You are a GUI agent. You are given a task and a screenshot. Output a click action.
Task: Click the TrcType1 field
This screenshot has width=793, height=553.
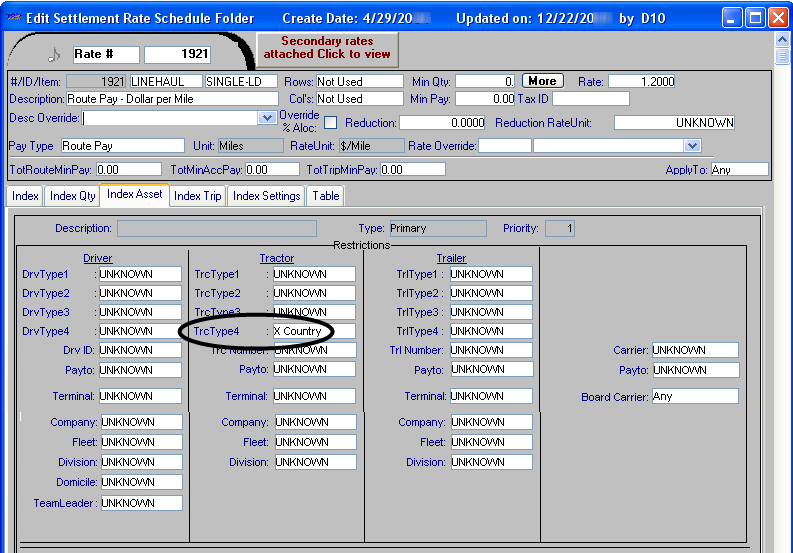click(314, 274)
